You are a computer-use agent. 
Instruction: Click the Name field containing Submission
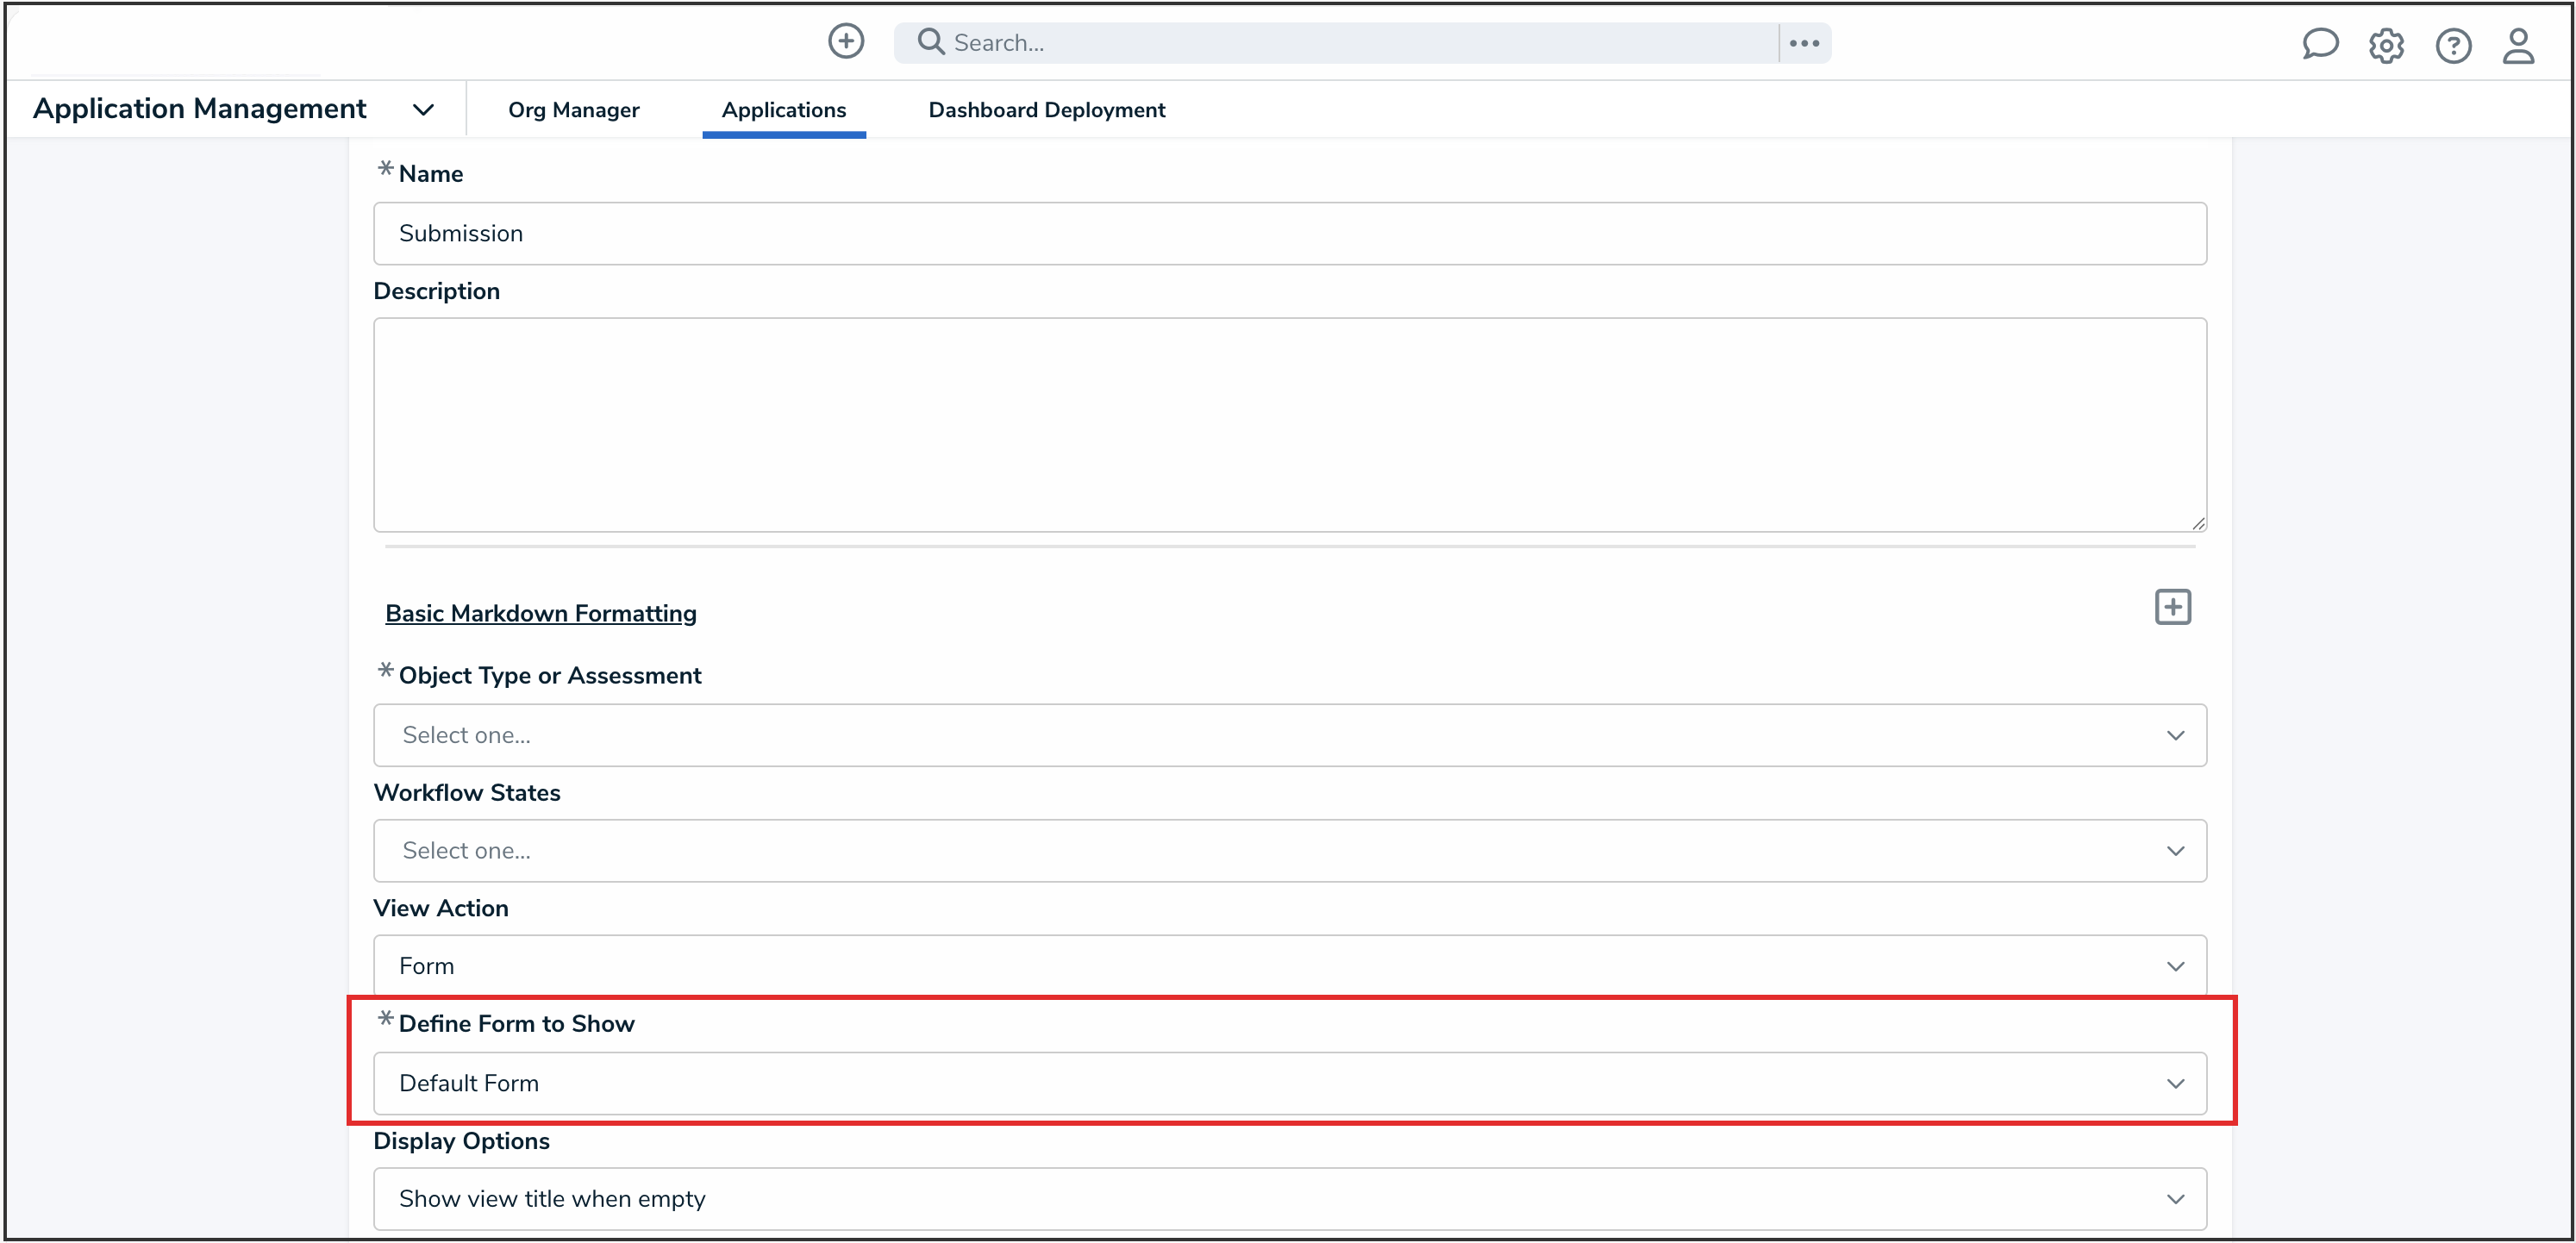tap(1288, 233)
